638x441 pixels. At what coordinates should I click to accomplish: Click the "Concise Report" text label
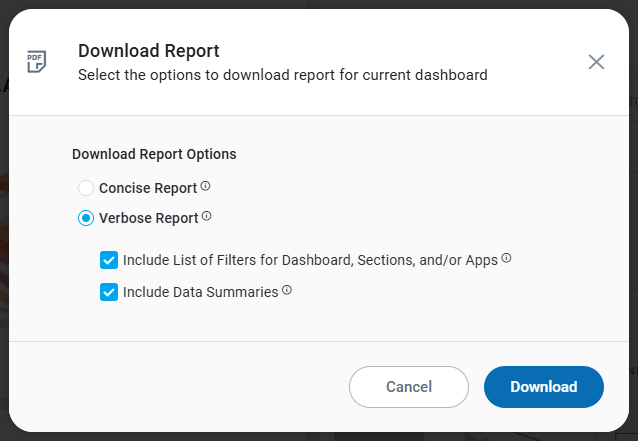click(x=148, y=188)
